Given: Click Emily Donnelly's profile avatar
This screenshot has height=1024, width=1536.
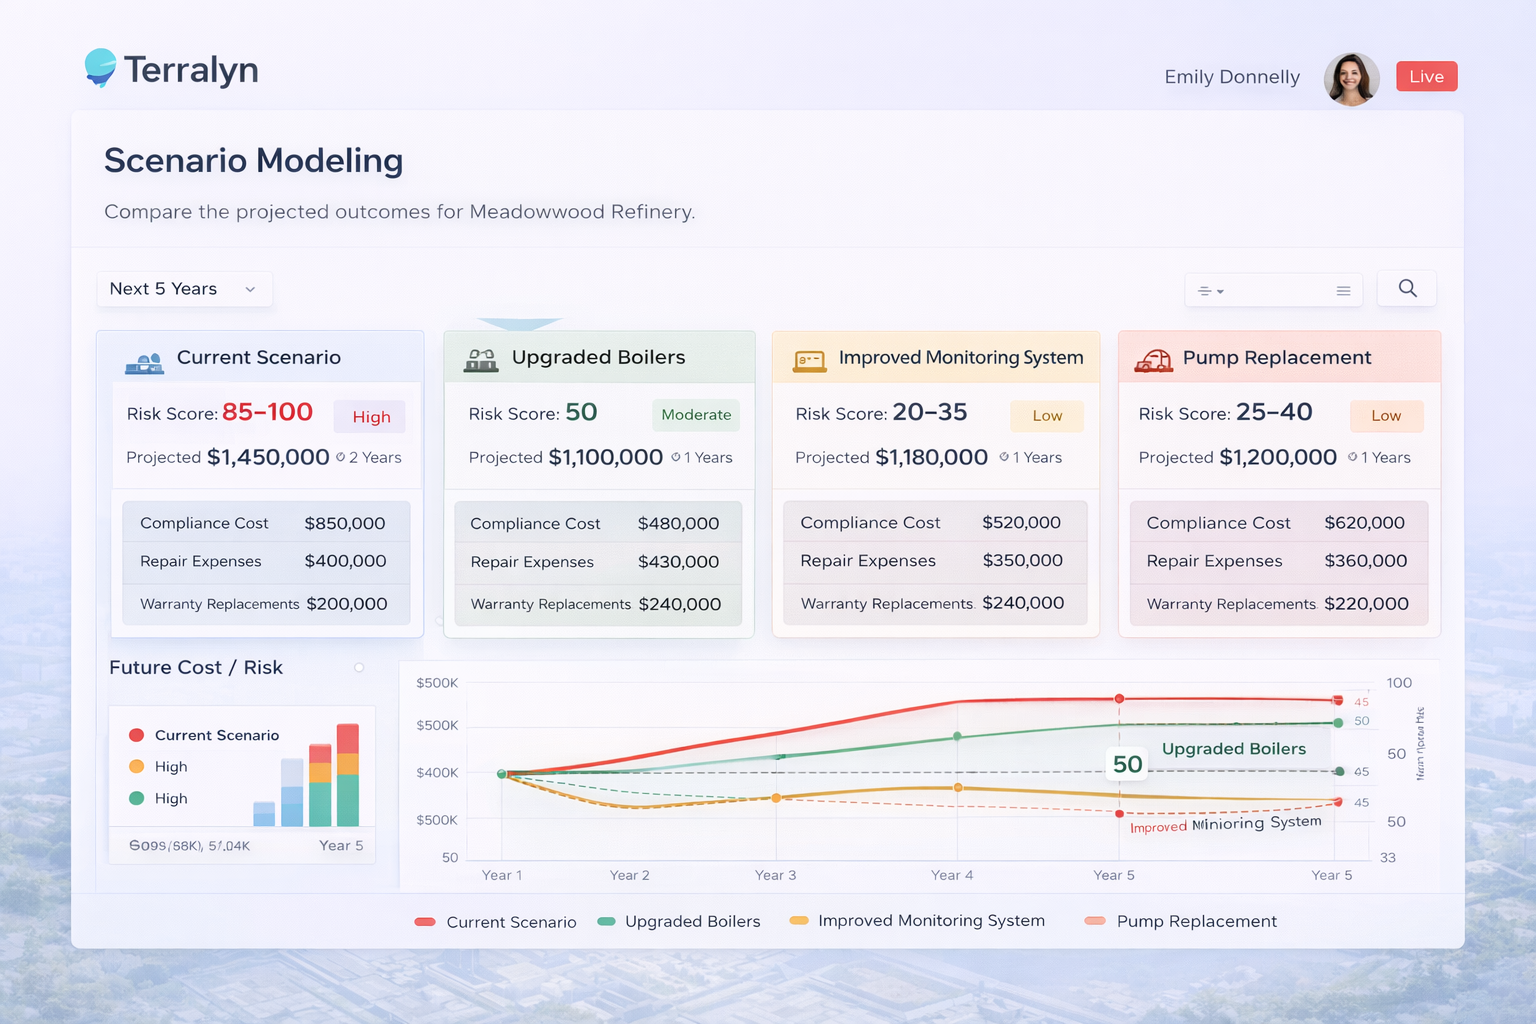Looking at the screenshot, I should click(1351, 78).
